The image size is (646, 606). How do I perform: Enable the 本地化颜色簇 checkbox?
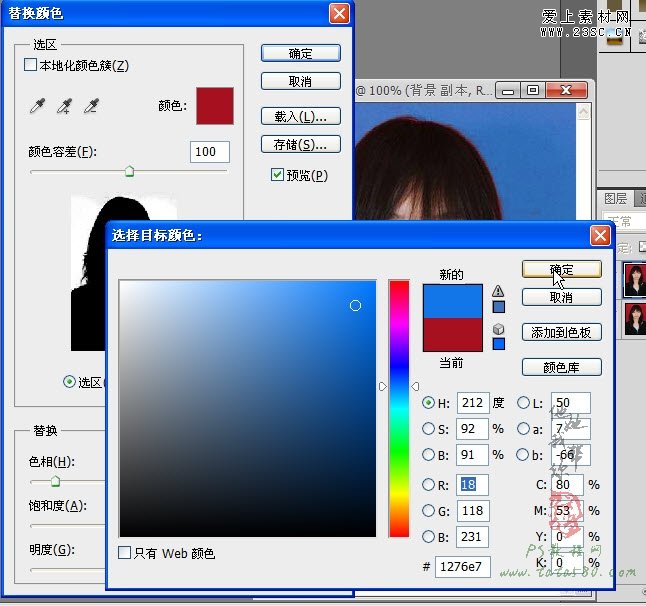tap(30, 65)
